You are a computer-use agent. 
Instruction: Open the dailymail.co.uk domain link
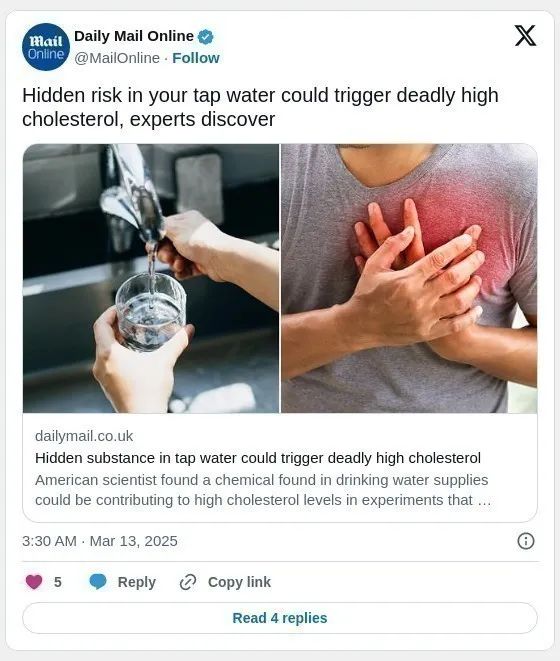pos(84,436)
